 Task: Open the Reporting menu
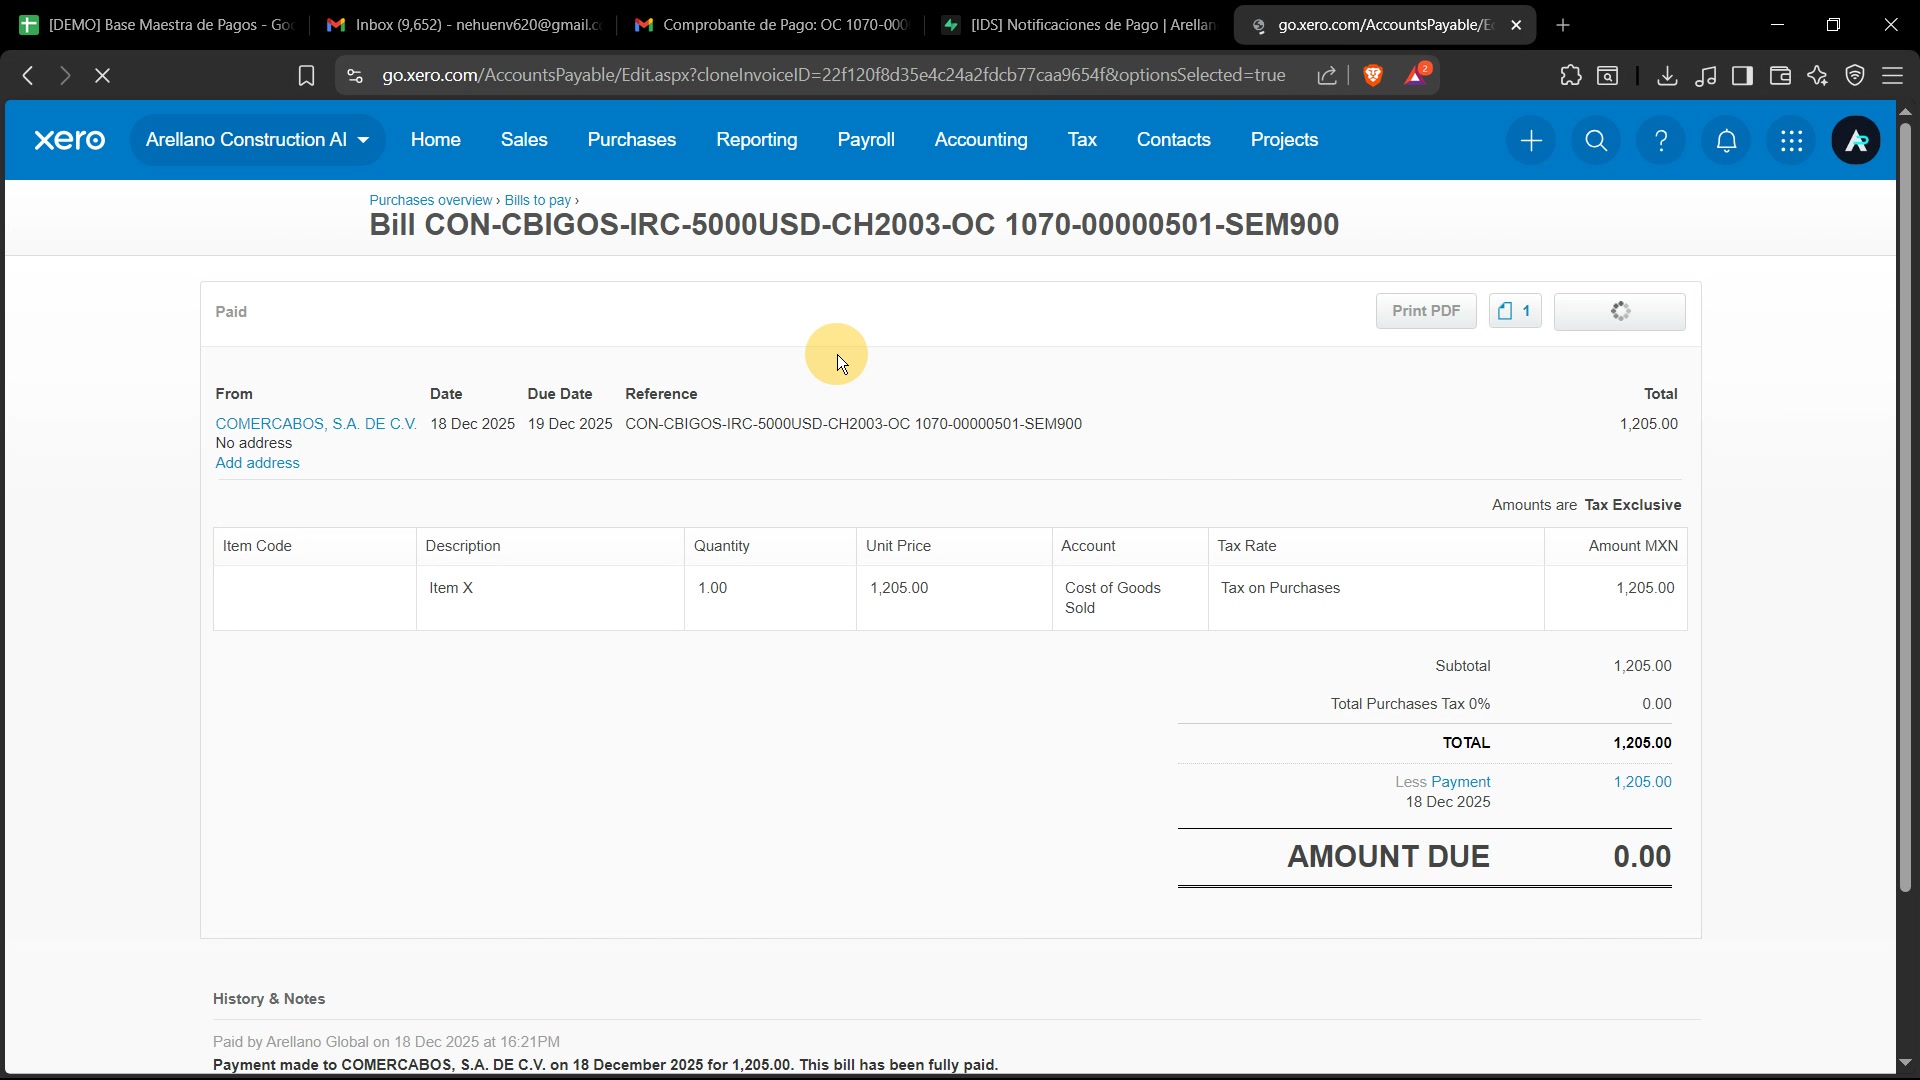click(x=756, y=140)
